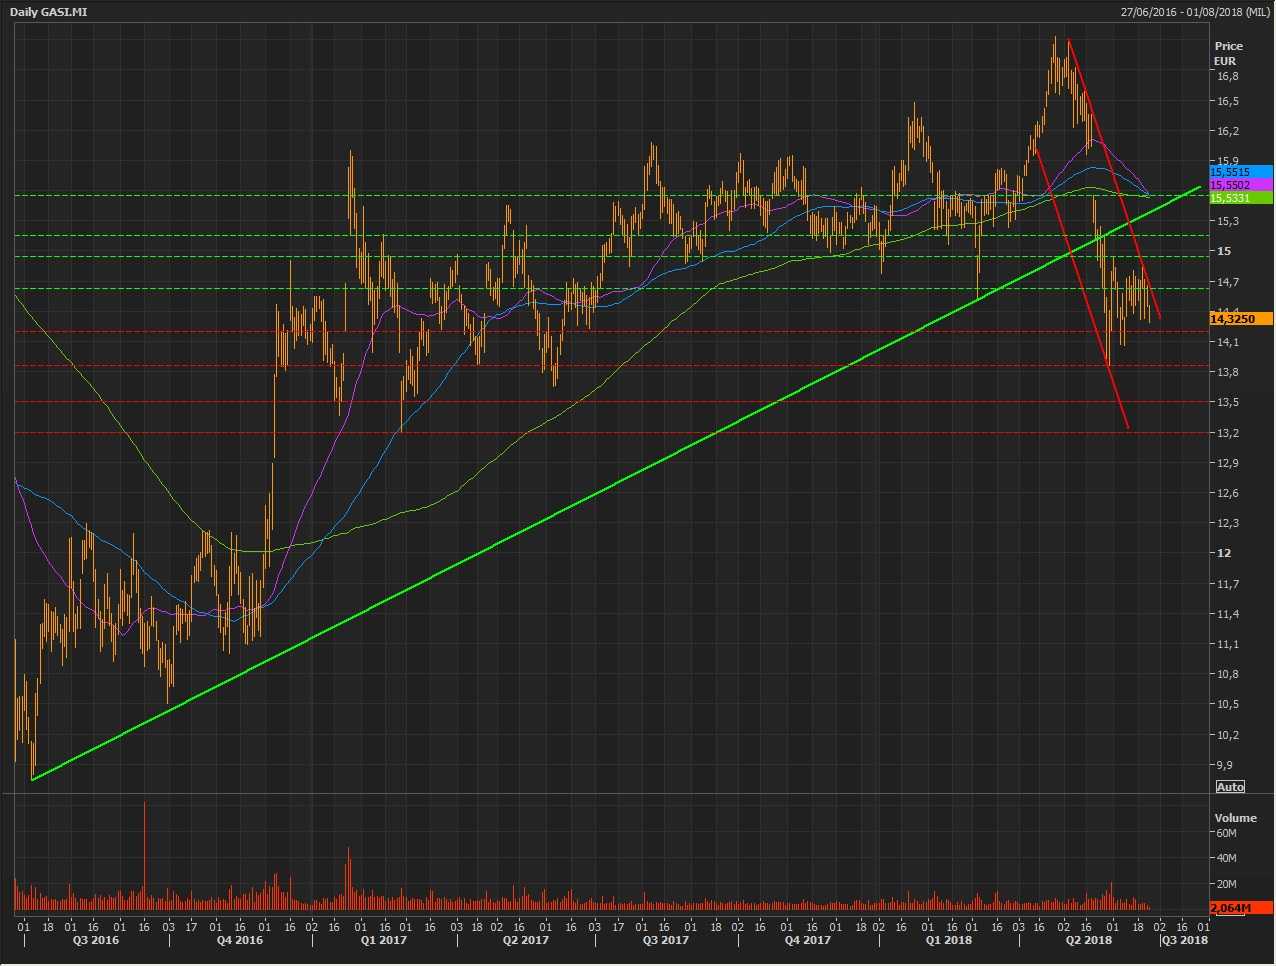Select Q4 2016 on the time axis
This screenshot has height=966, width=1276.
click(x=240, y=940)
